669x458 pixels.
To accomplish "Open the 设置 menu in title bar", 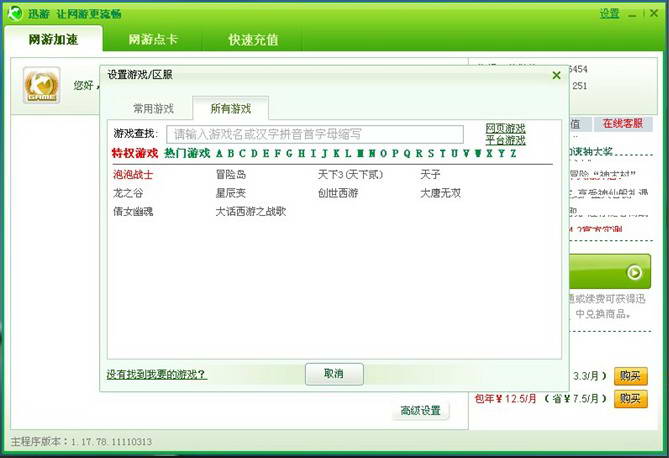I will [x=609, y=13].
